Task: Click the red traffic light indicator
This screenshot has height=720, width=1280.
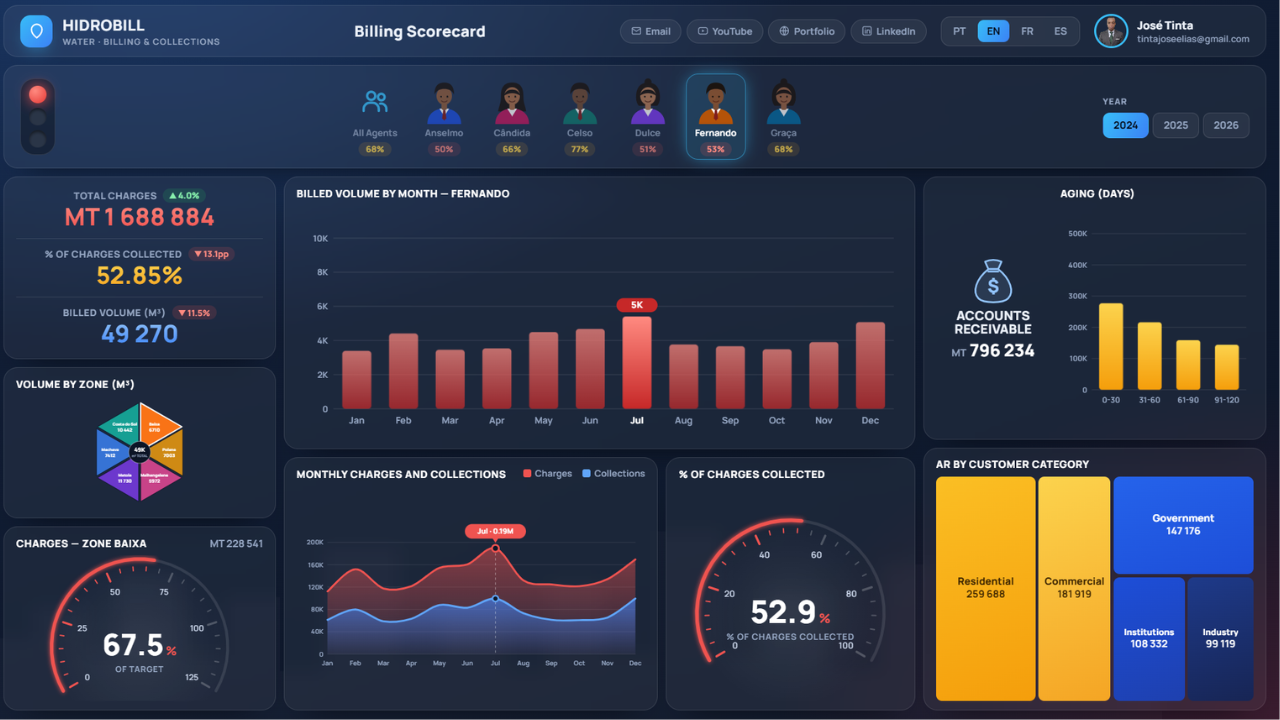Action: point(38,95)
